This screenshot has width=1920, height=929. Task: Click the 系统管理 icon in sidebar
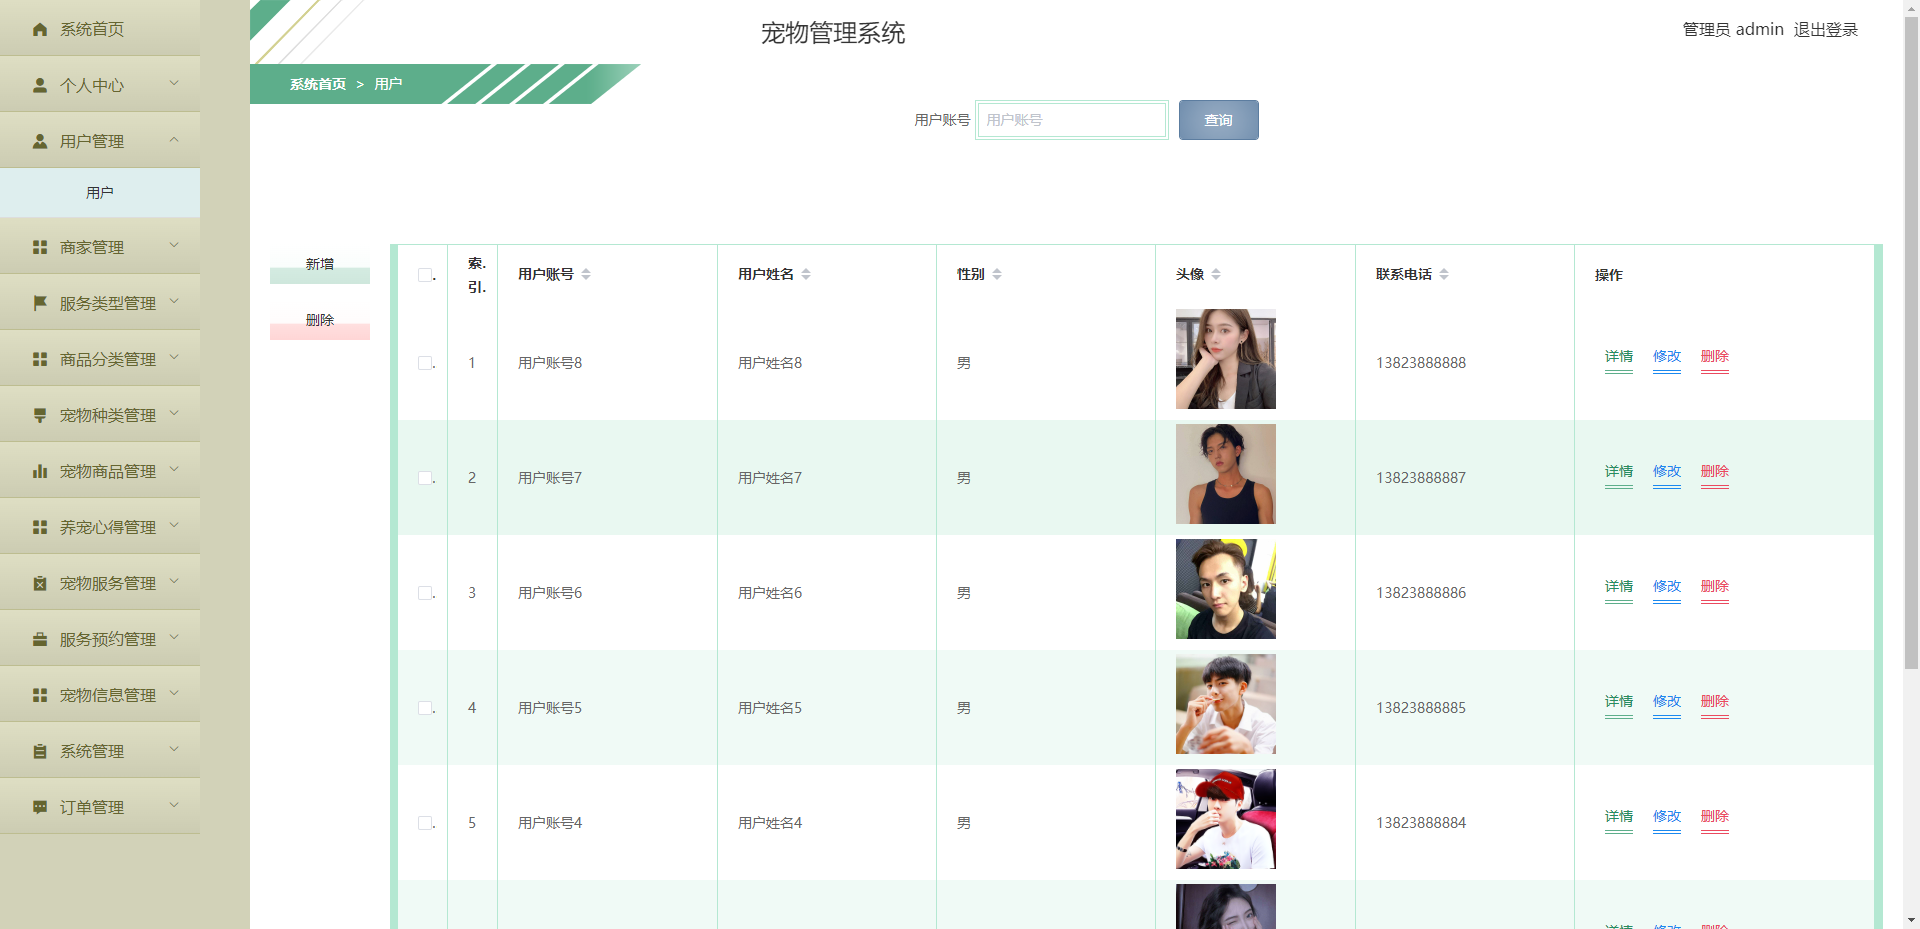coord(39,750)
